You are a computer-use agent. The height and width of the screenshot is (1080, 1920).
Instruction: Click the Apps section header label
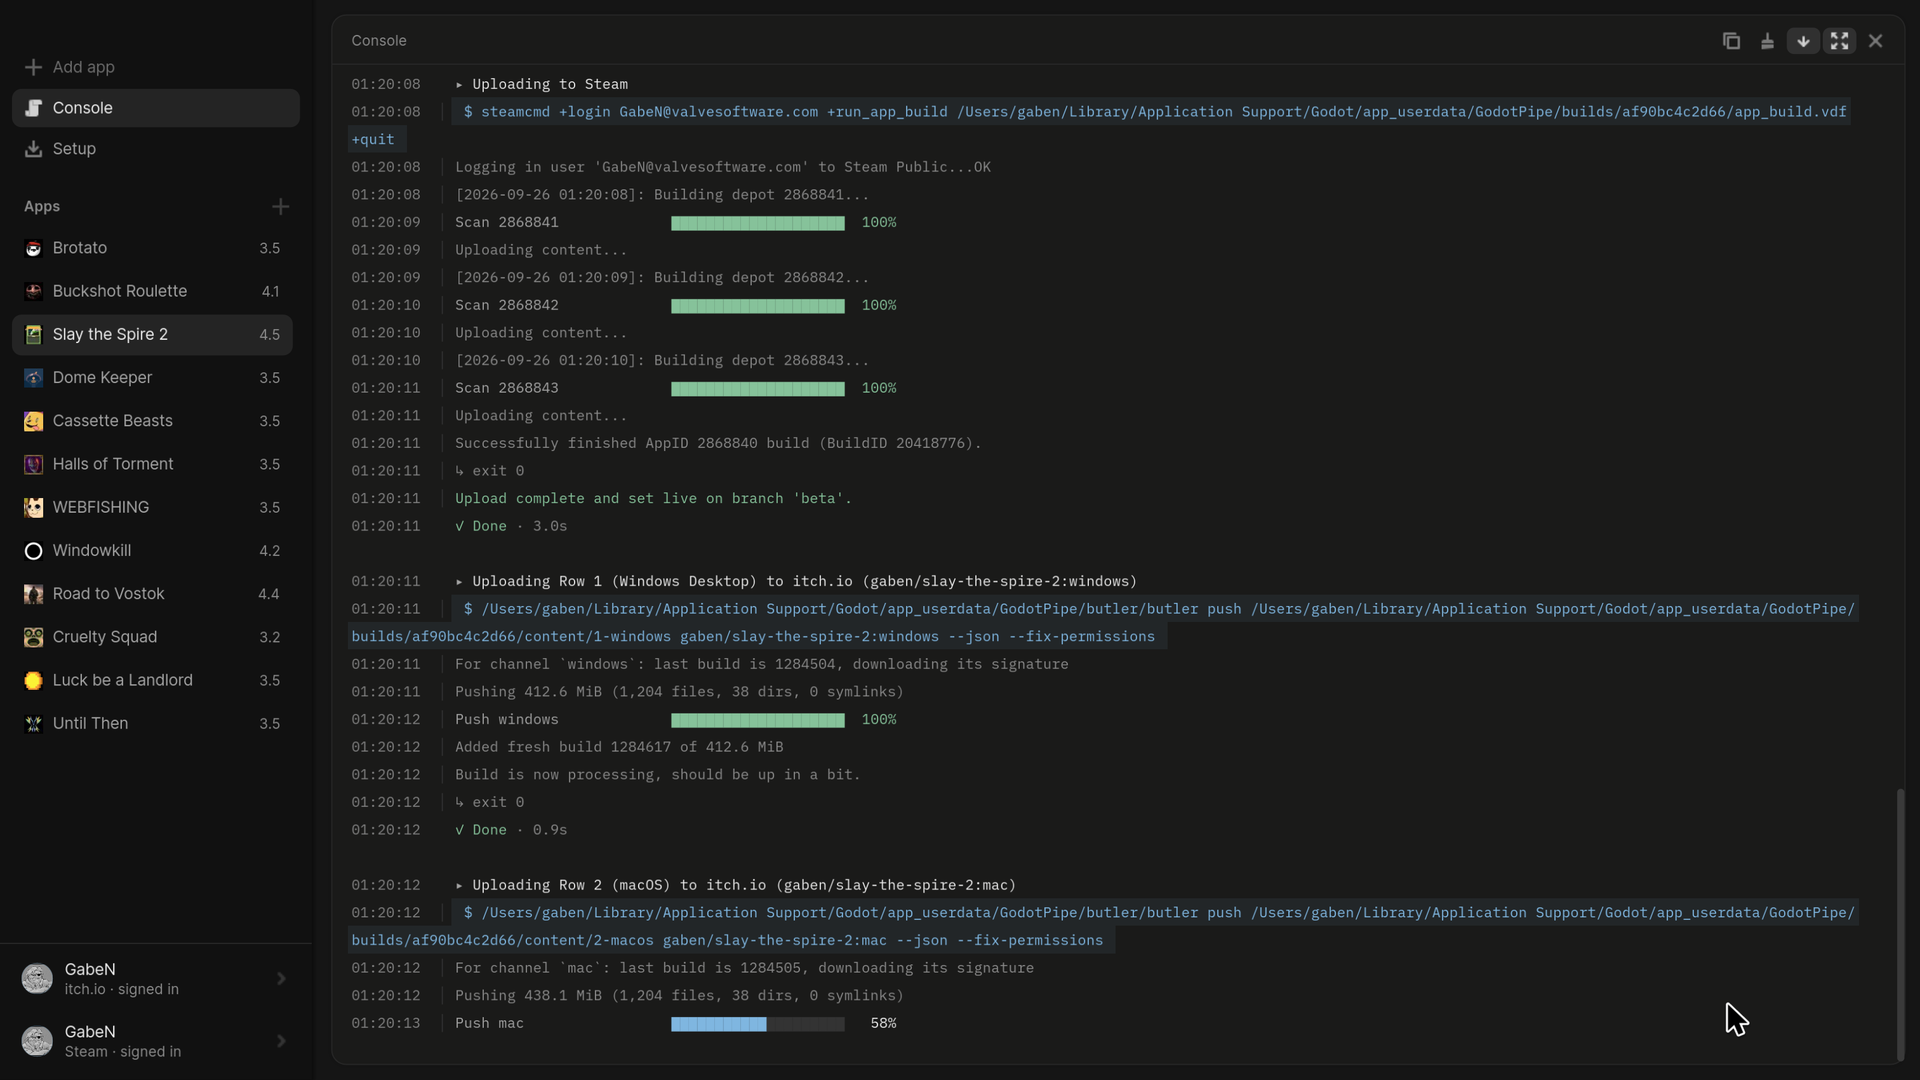[x=42, y=207]
